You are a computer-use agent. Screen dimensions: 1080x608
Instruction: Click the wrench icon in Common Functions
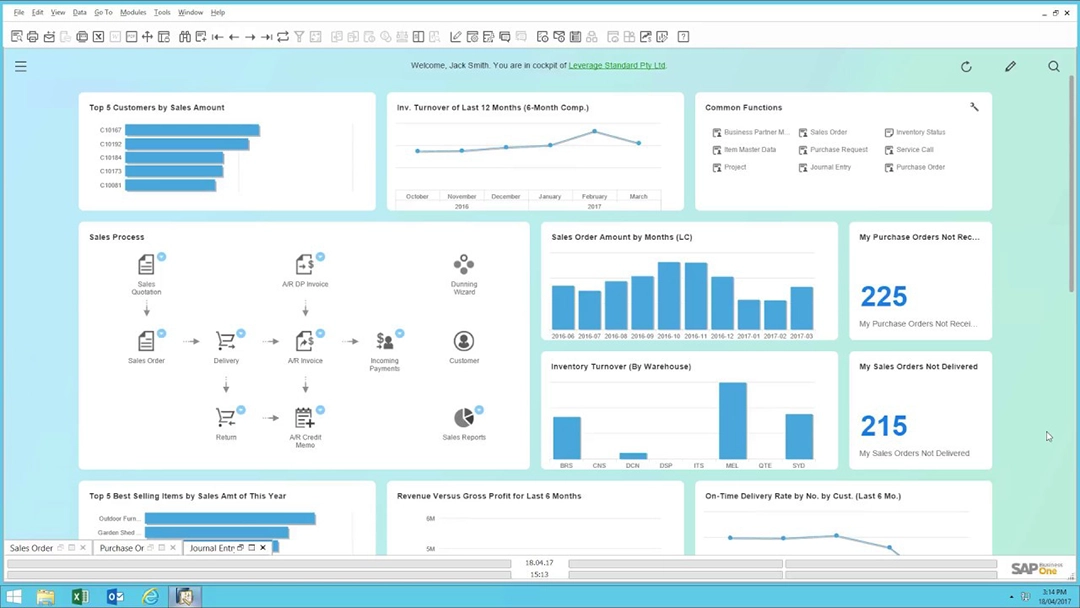(974, 107)
